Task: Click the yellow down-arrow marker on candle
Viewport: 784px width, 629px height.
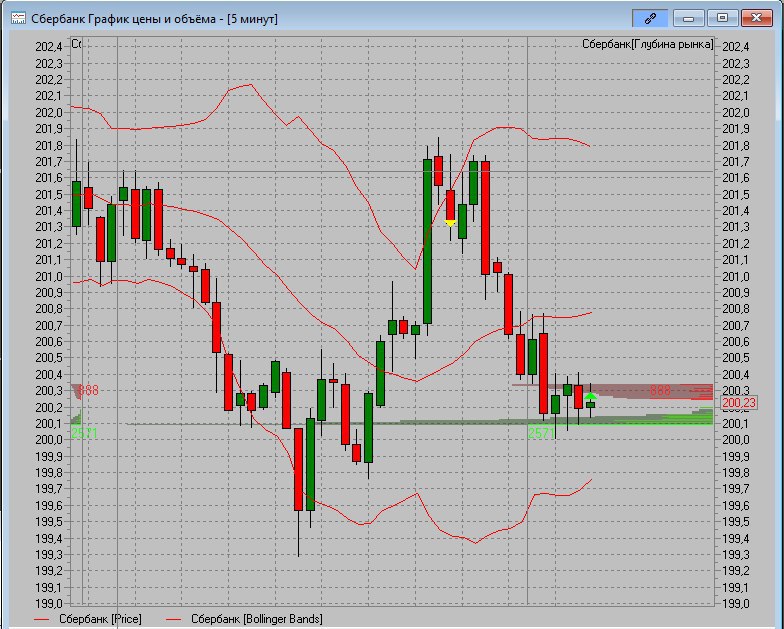Action: click(x=450, y=223)
